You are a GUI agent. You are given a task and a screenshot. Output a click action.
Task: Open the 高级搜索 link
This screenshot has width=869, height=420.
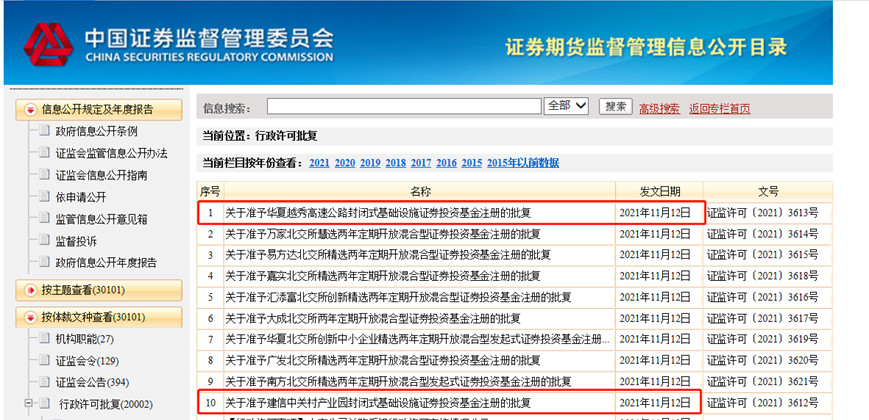pyautogui.click(x=659, y=108)
